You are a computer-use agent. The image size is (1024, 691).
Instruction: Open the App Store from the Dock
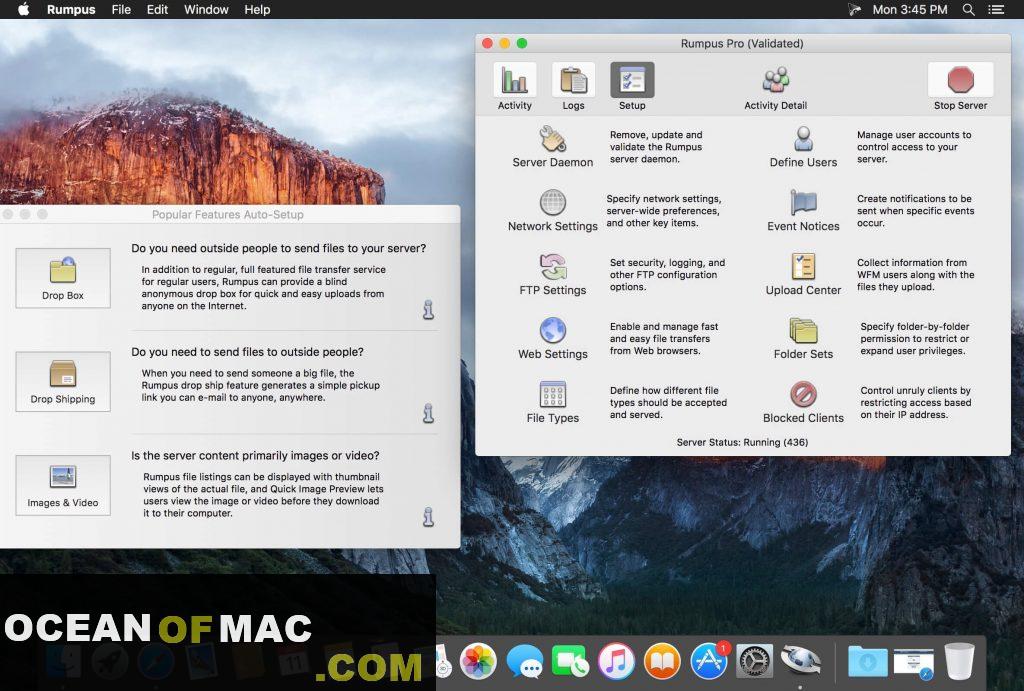pyautogui.click(x=709, y=661)
